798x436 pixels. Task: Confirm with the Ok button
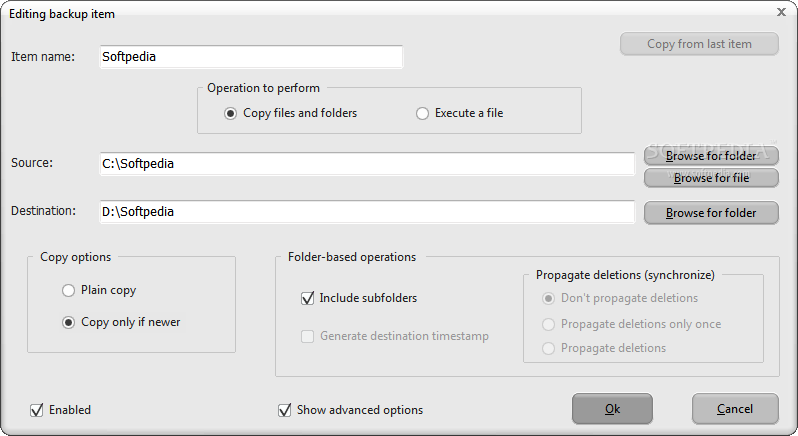pos(612,409)
